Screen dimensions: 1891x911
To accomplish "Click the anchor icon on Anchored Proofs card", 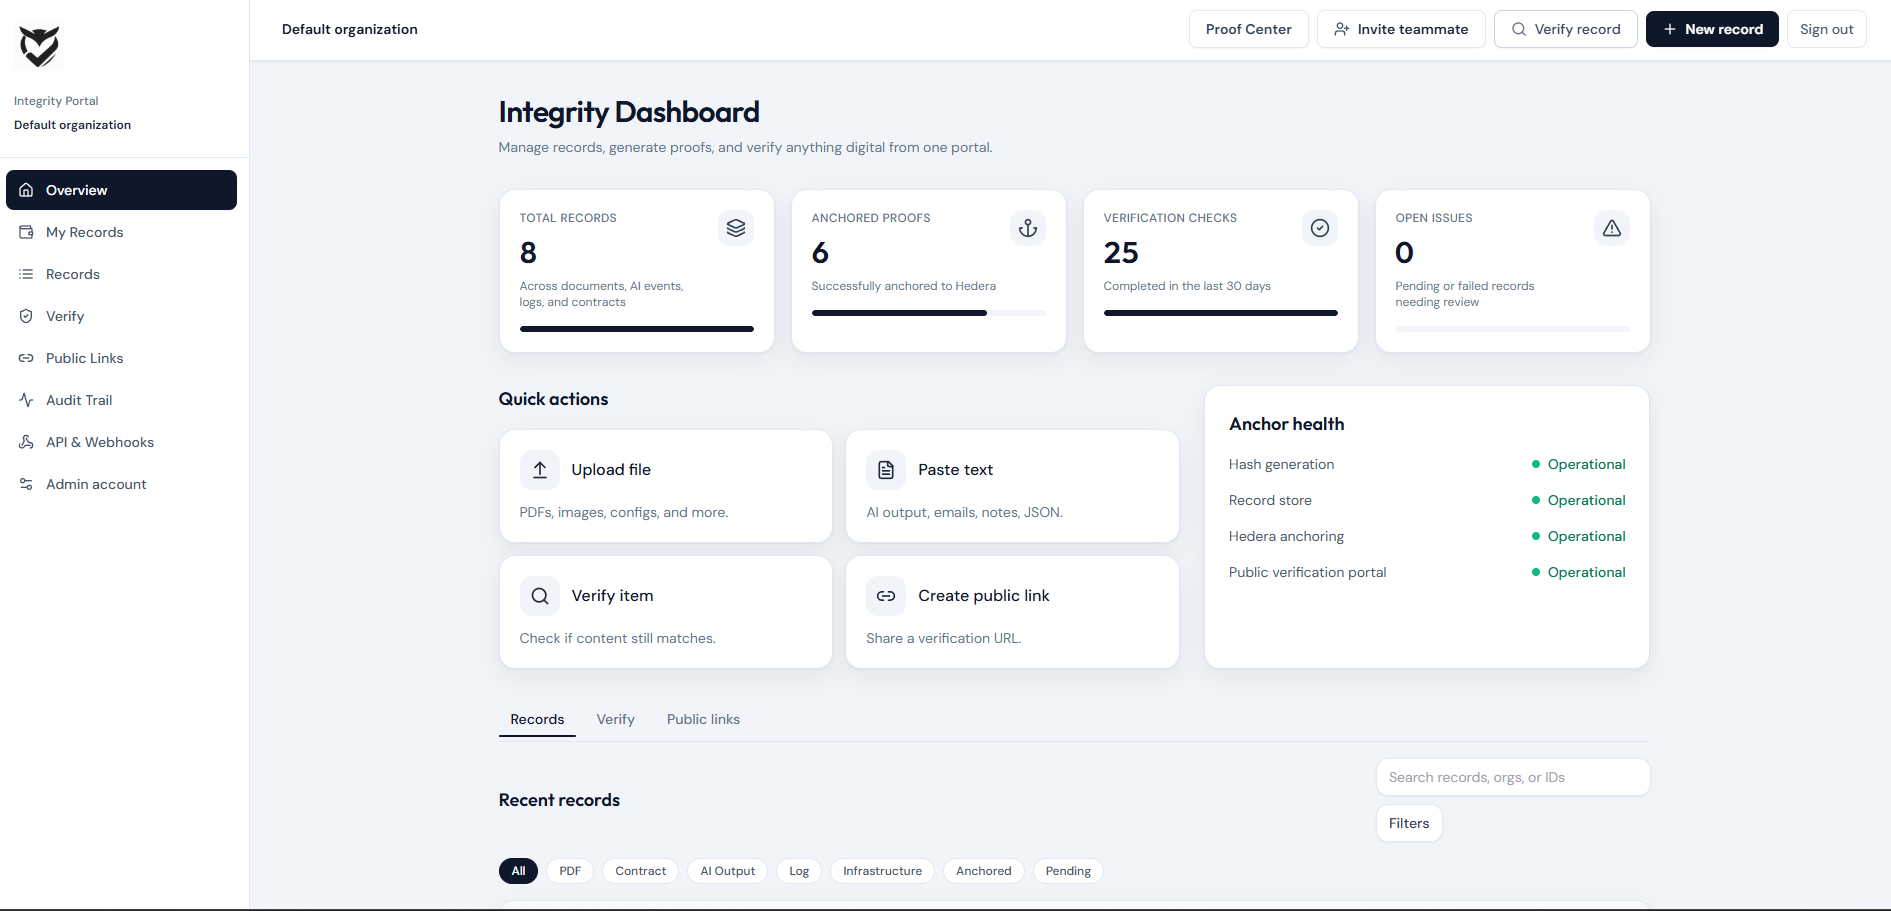I will pyautogui.click(x=1027, y=228).
